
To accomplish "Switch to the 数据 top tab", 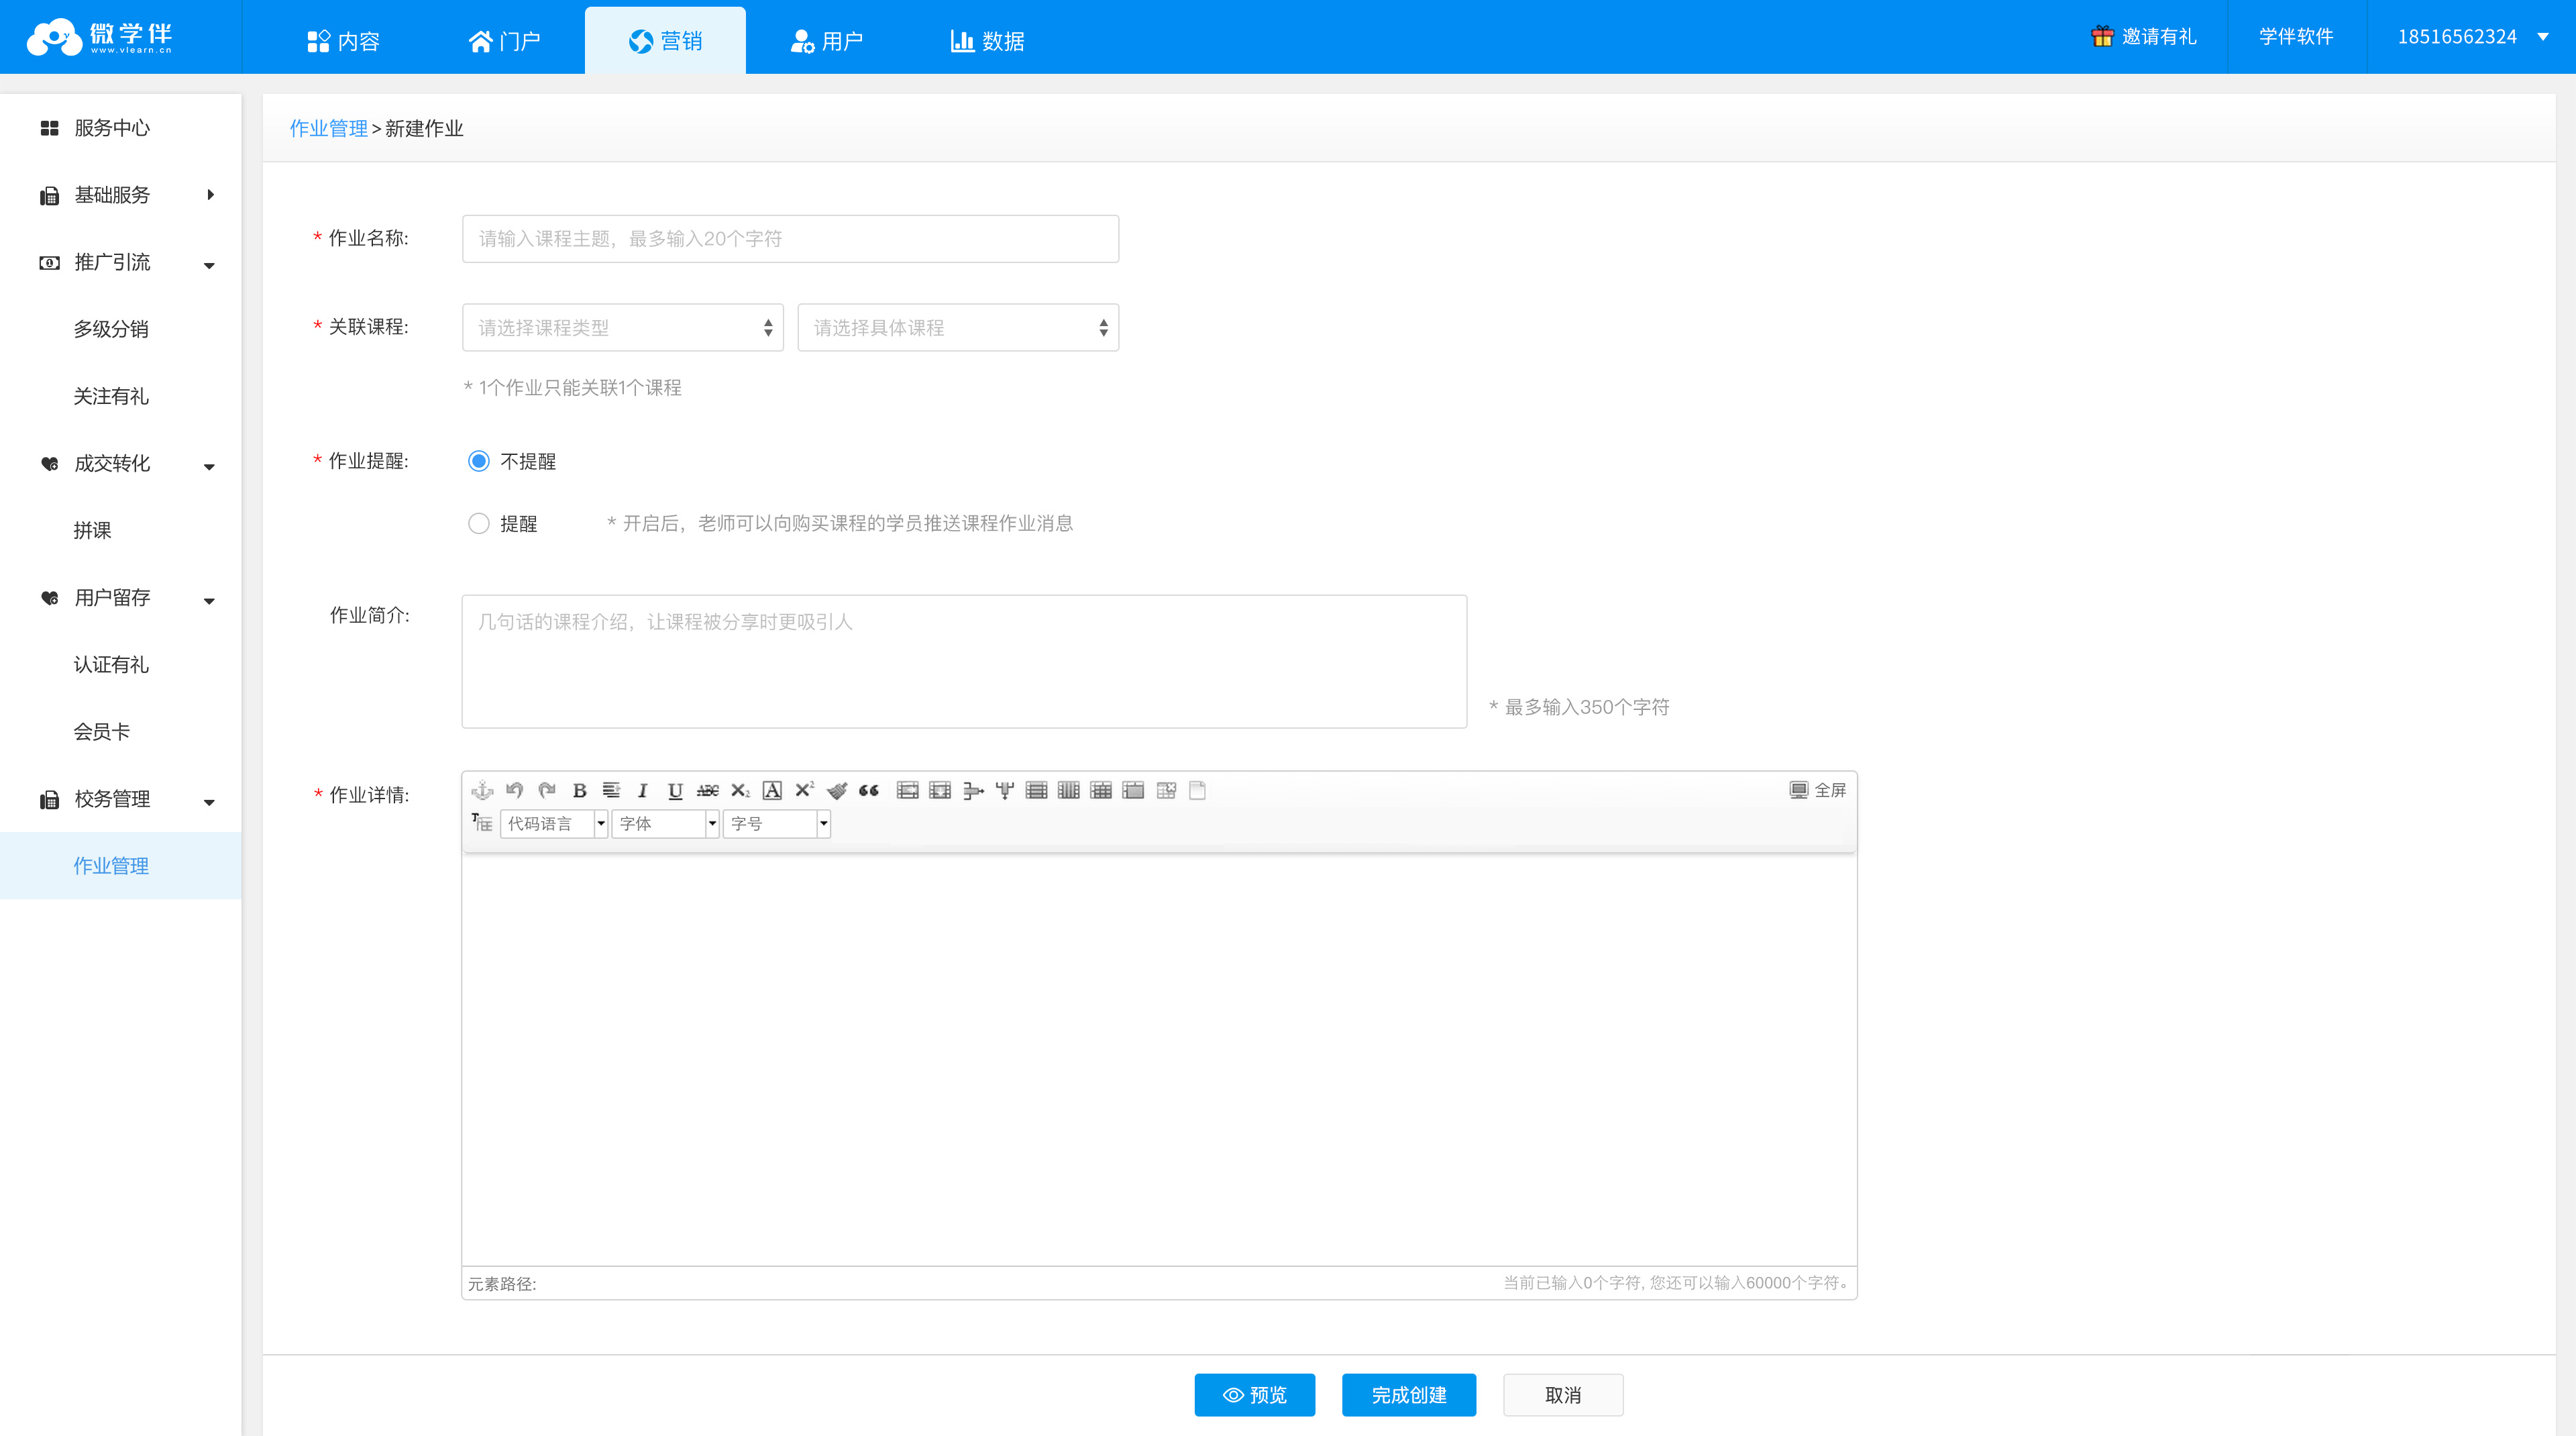I will tap(986, 41).
